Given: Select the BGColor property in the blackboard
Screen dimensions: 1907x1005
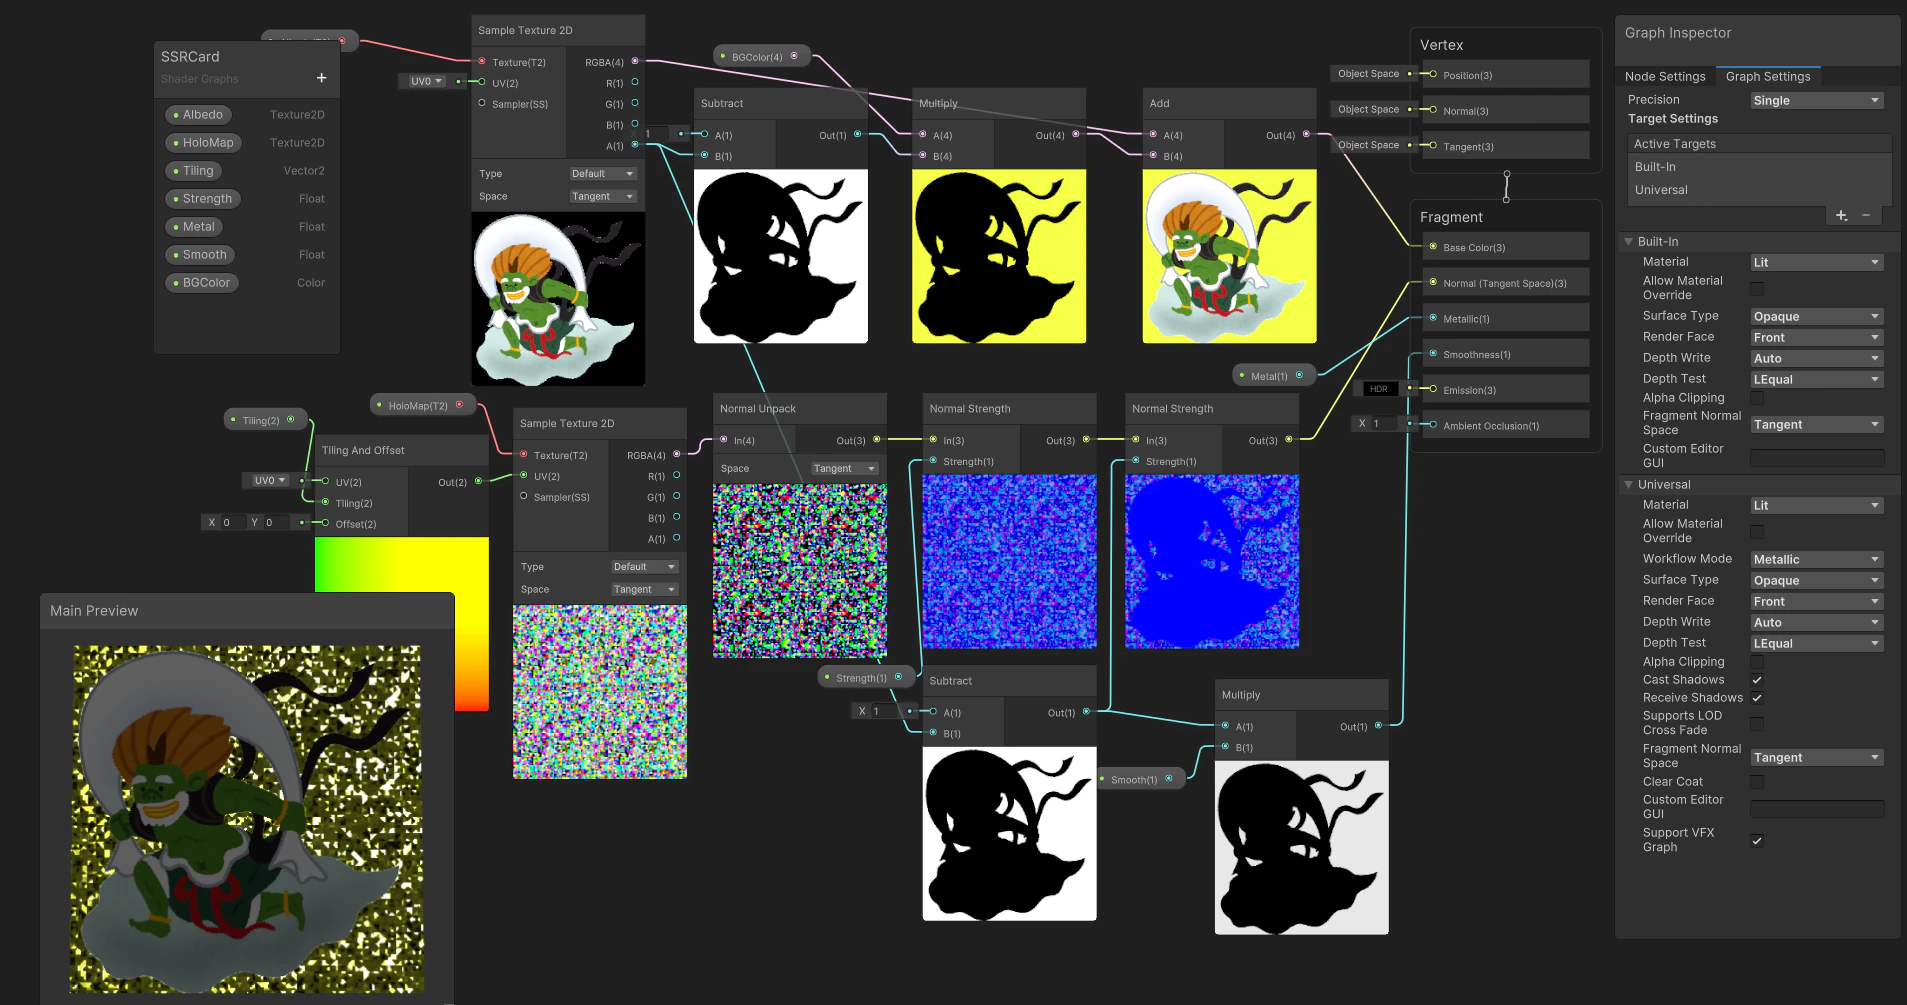Looking at the screenshot, I should [x=202, y=283].
